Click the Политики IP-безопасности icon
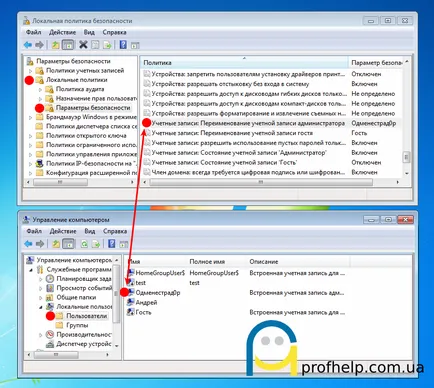Image resolution: width=434 pixels, height=388 pixels. [x=40, y=163]
